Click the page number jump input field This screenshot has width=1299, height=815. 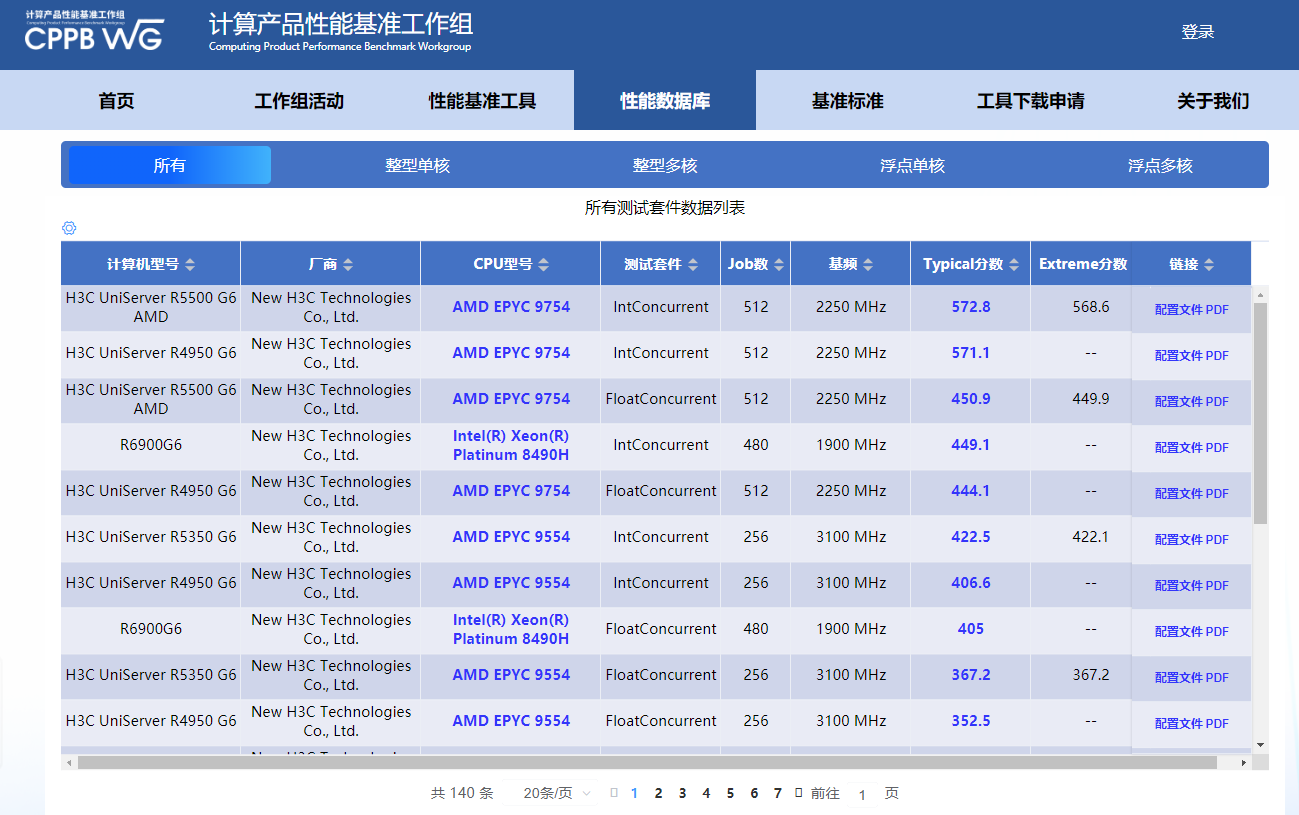(x=862, y=794)
